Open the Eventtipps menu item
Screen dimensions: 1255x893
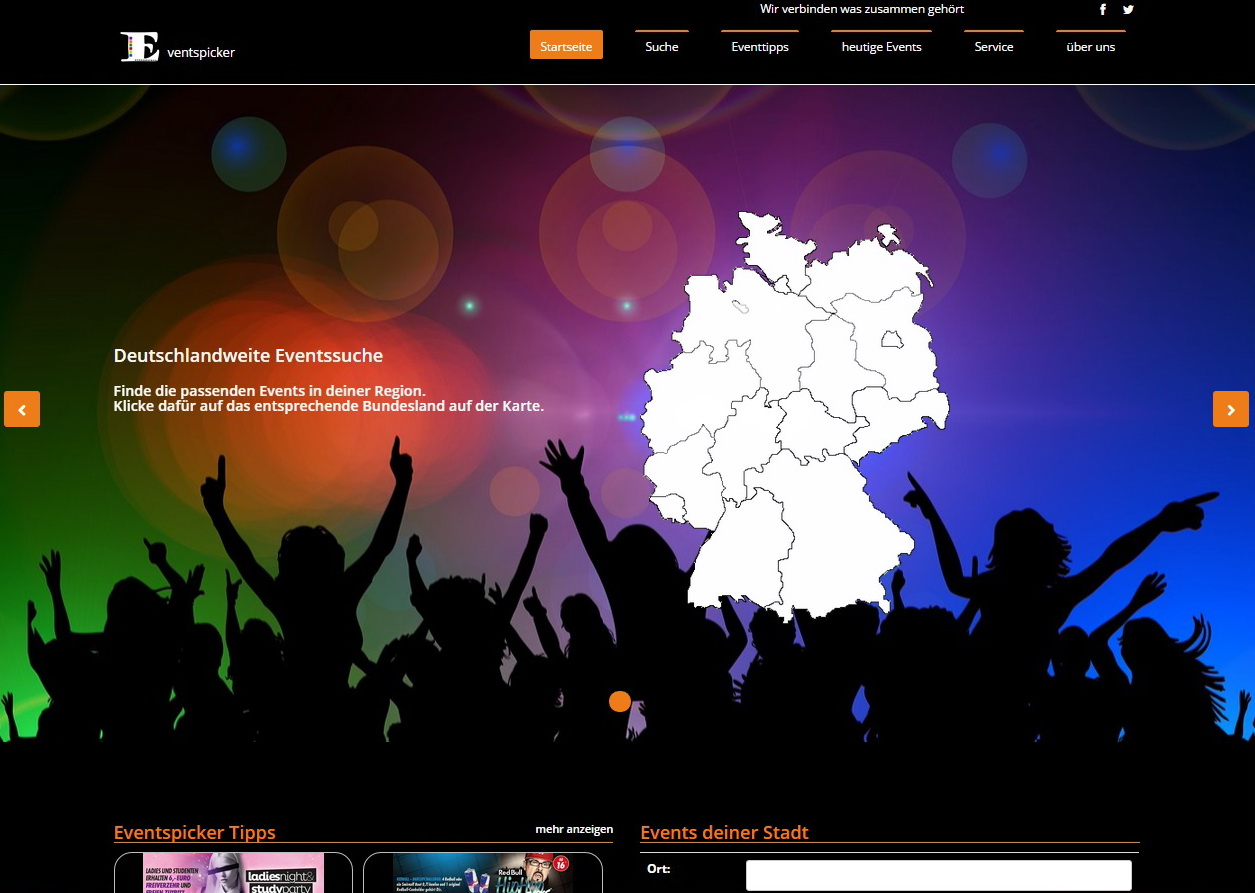(760, 46)
